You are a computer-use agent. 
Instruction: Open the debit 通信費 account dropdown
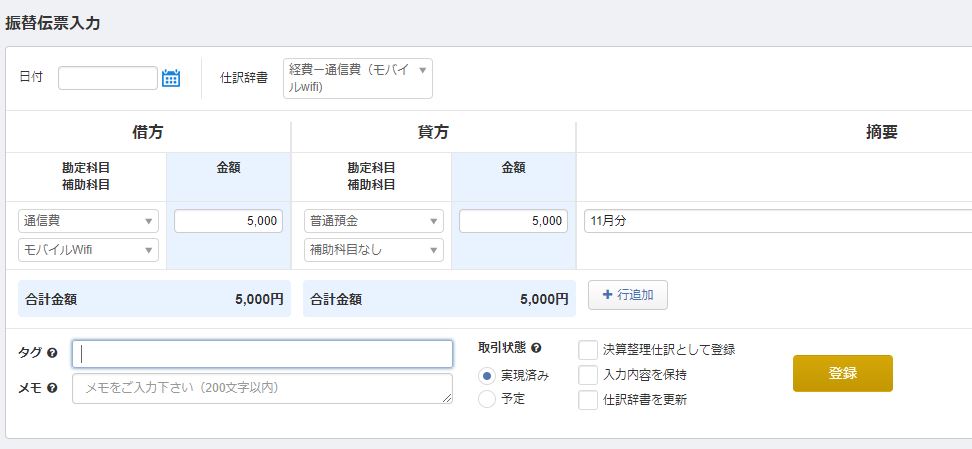pyautogui.click(x=89, y=221)
